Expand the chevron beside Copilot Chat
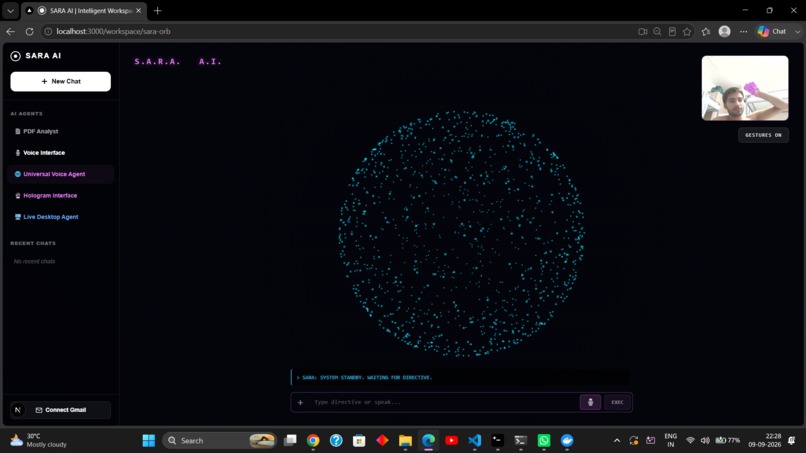This screenshot has height=453, width=806. click(x=797, y=31)
